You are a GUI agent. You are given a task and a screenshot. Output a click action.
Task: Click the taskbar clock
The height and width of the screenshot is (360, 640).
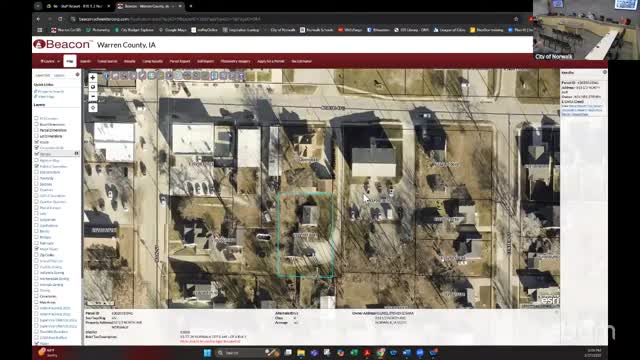(x=594, y=353)
